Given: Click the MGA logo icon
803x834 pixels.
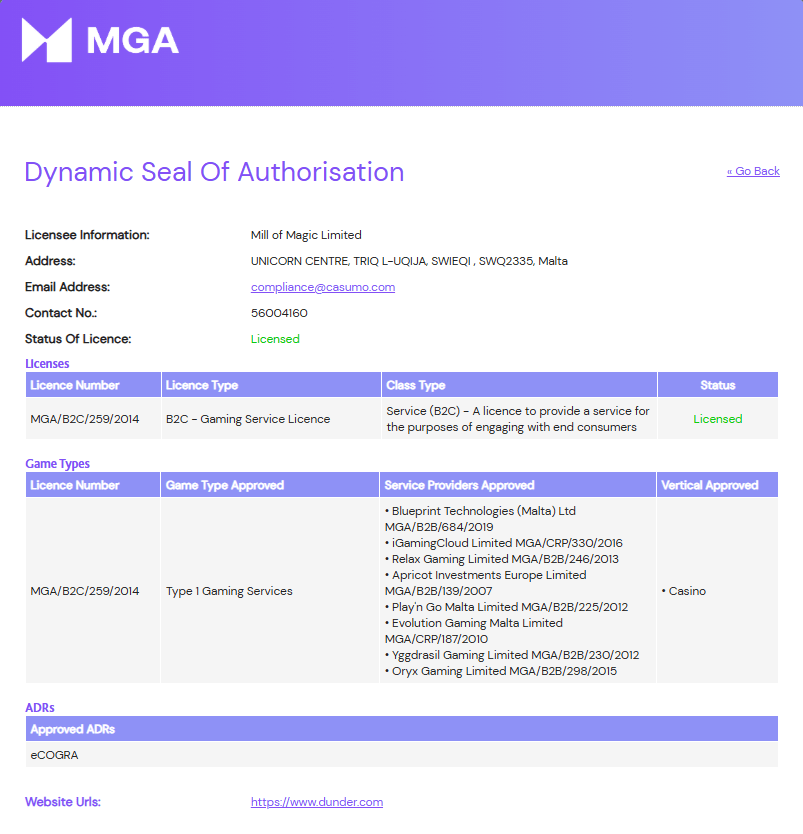Looking at the screenshot, I should pos(47,40).
